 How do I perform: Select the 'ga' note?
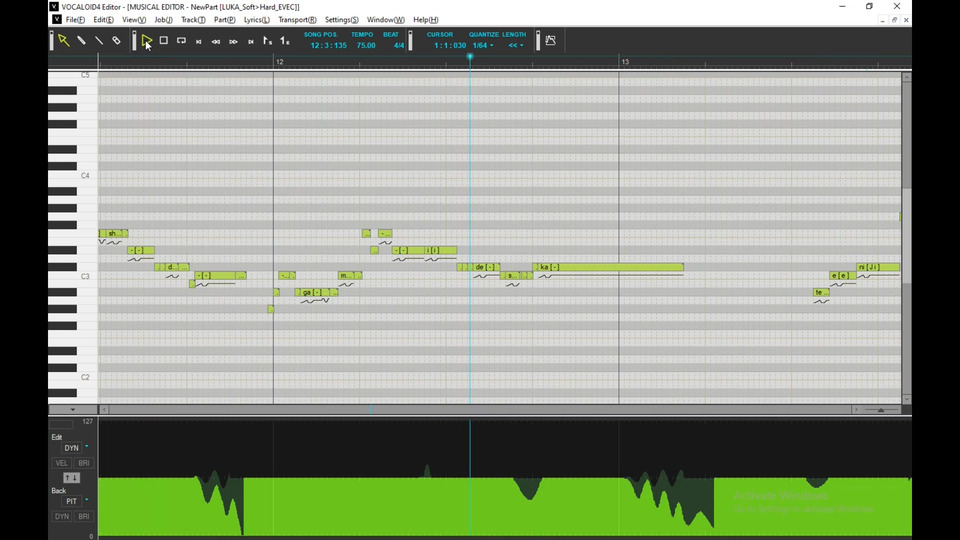[316, 292]
